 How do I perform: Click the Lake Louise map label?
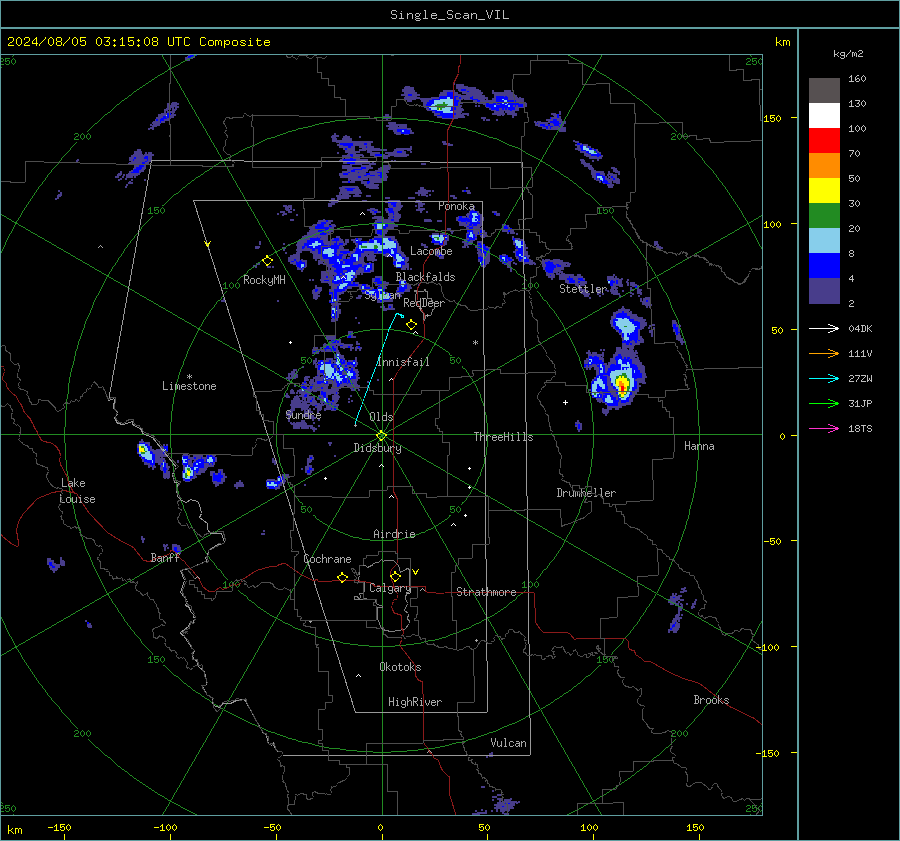(x=77, y=491)
